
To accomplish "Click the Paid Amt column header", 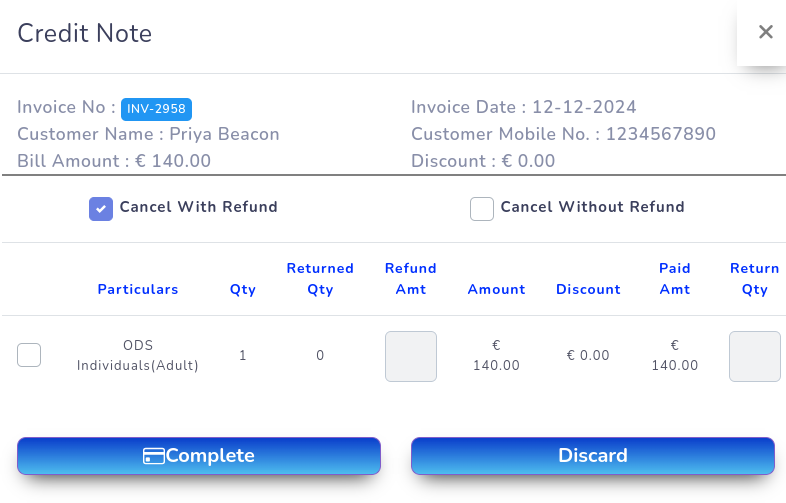I will (675, 279).
